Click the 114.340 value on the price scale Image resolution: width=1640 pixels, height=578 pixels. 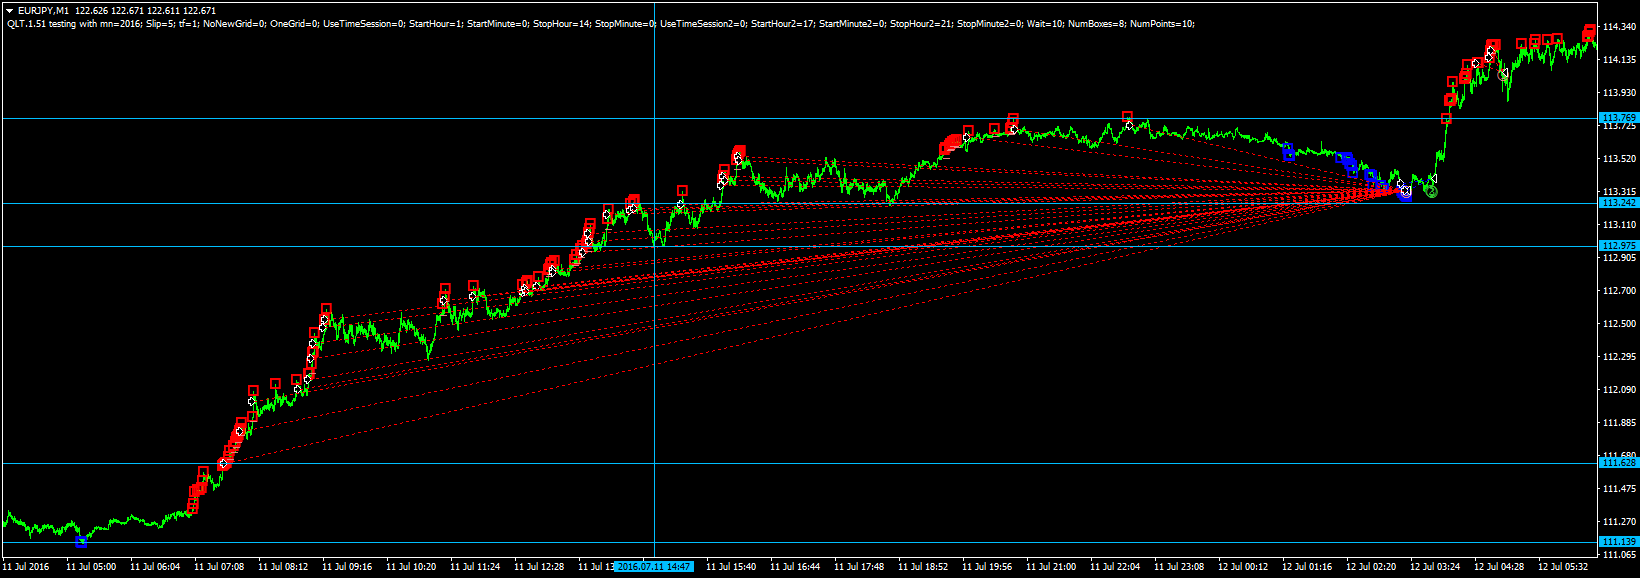[x=1619, y=27]
